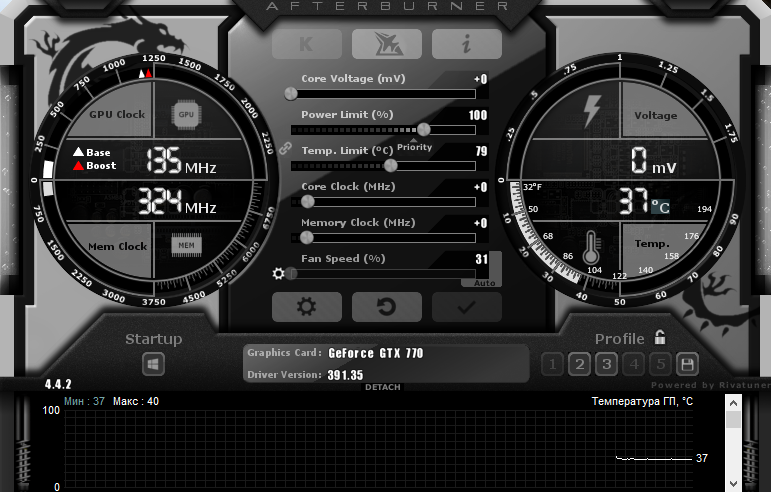The image size is (771, 492).
Task: Reset settings with the circular arrow button
Action: point(387,307)
